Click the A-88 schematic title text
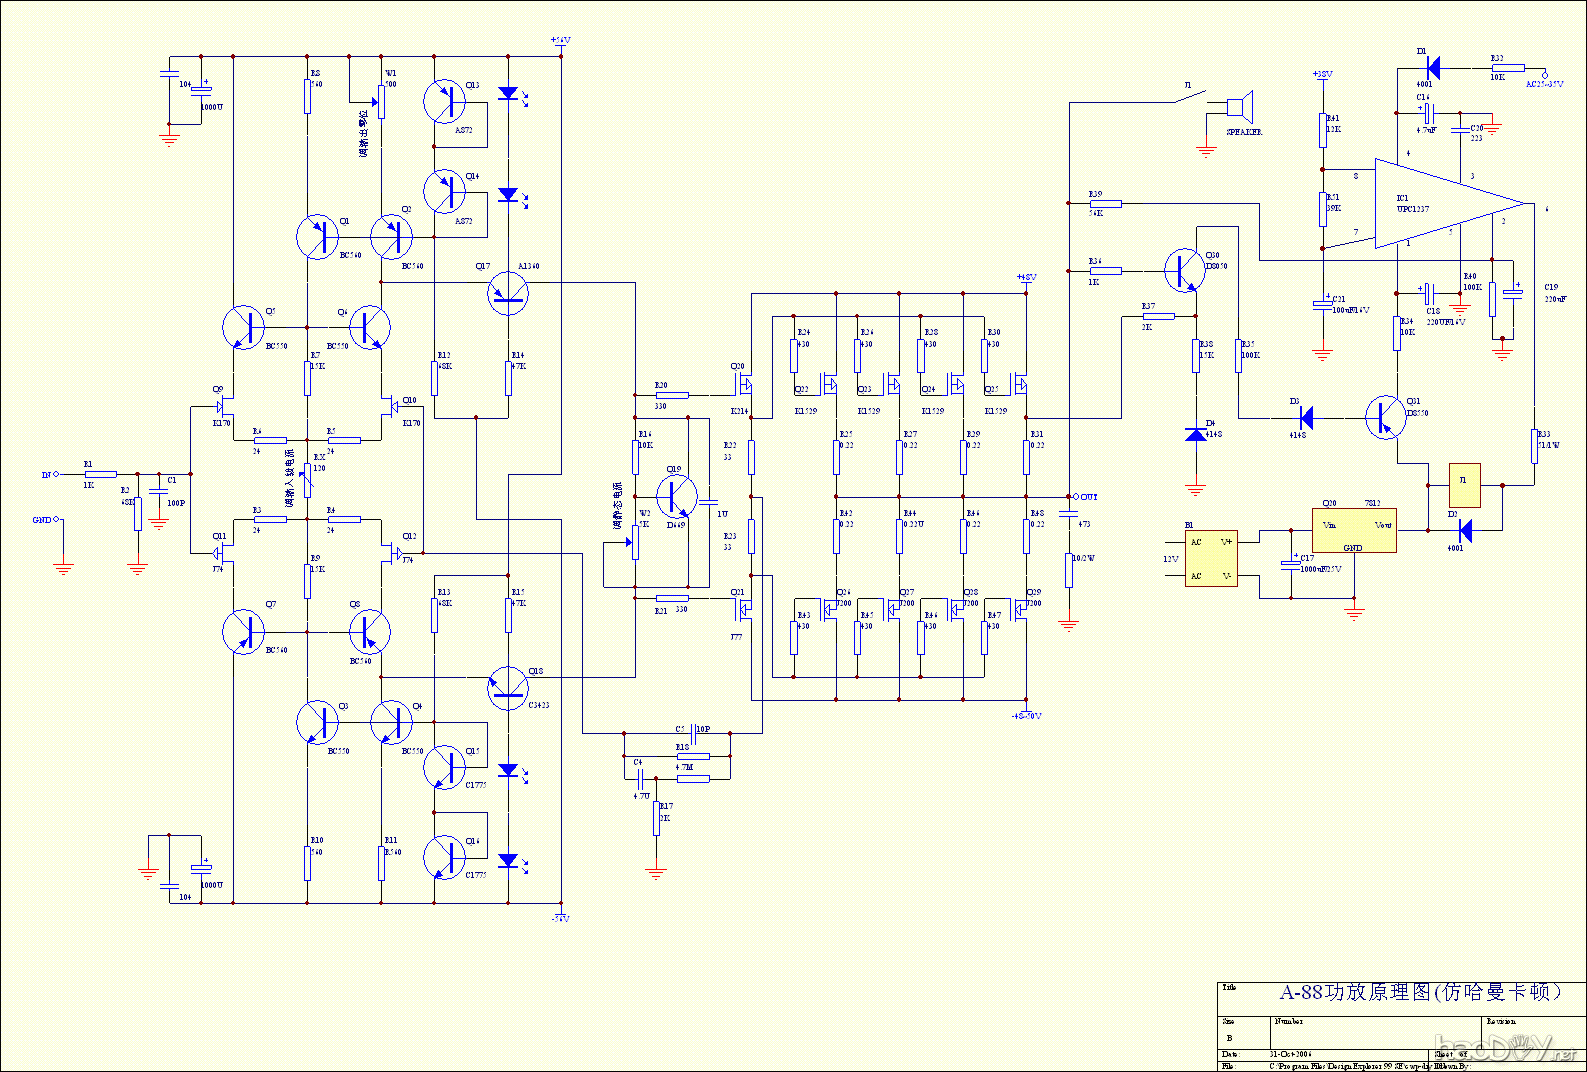Image resolution: width=1587 pixels, height=1072 pixels. (1419, 992)
